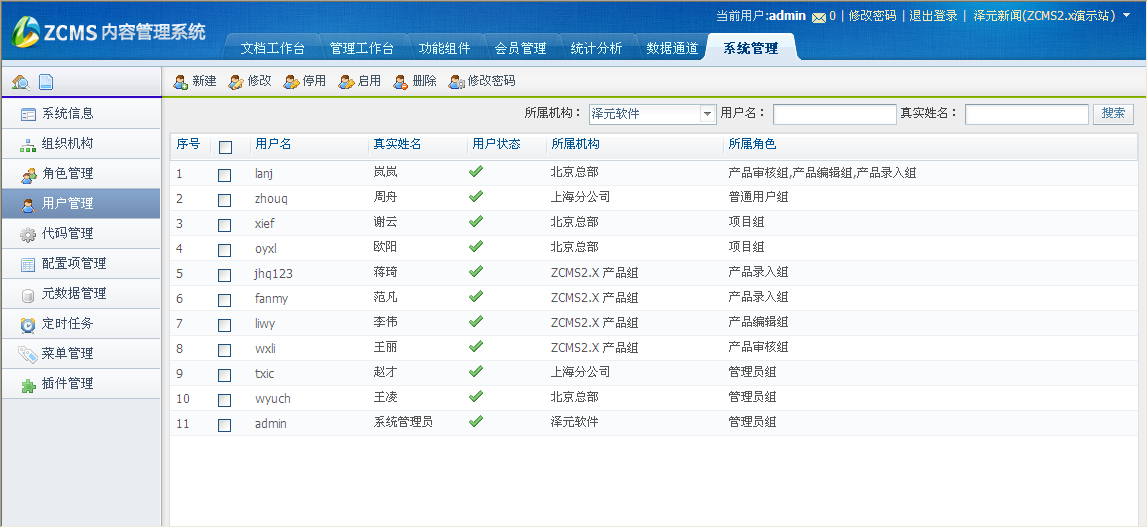Expand the 所属机构 dropdown showing 泽元软件

[x=707, y=114]
